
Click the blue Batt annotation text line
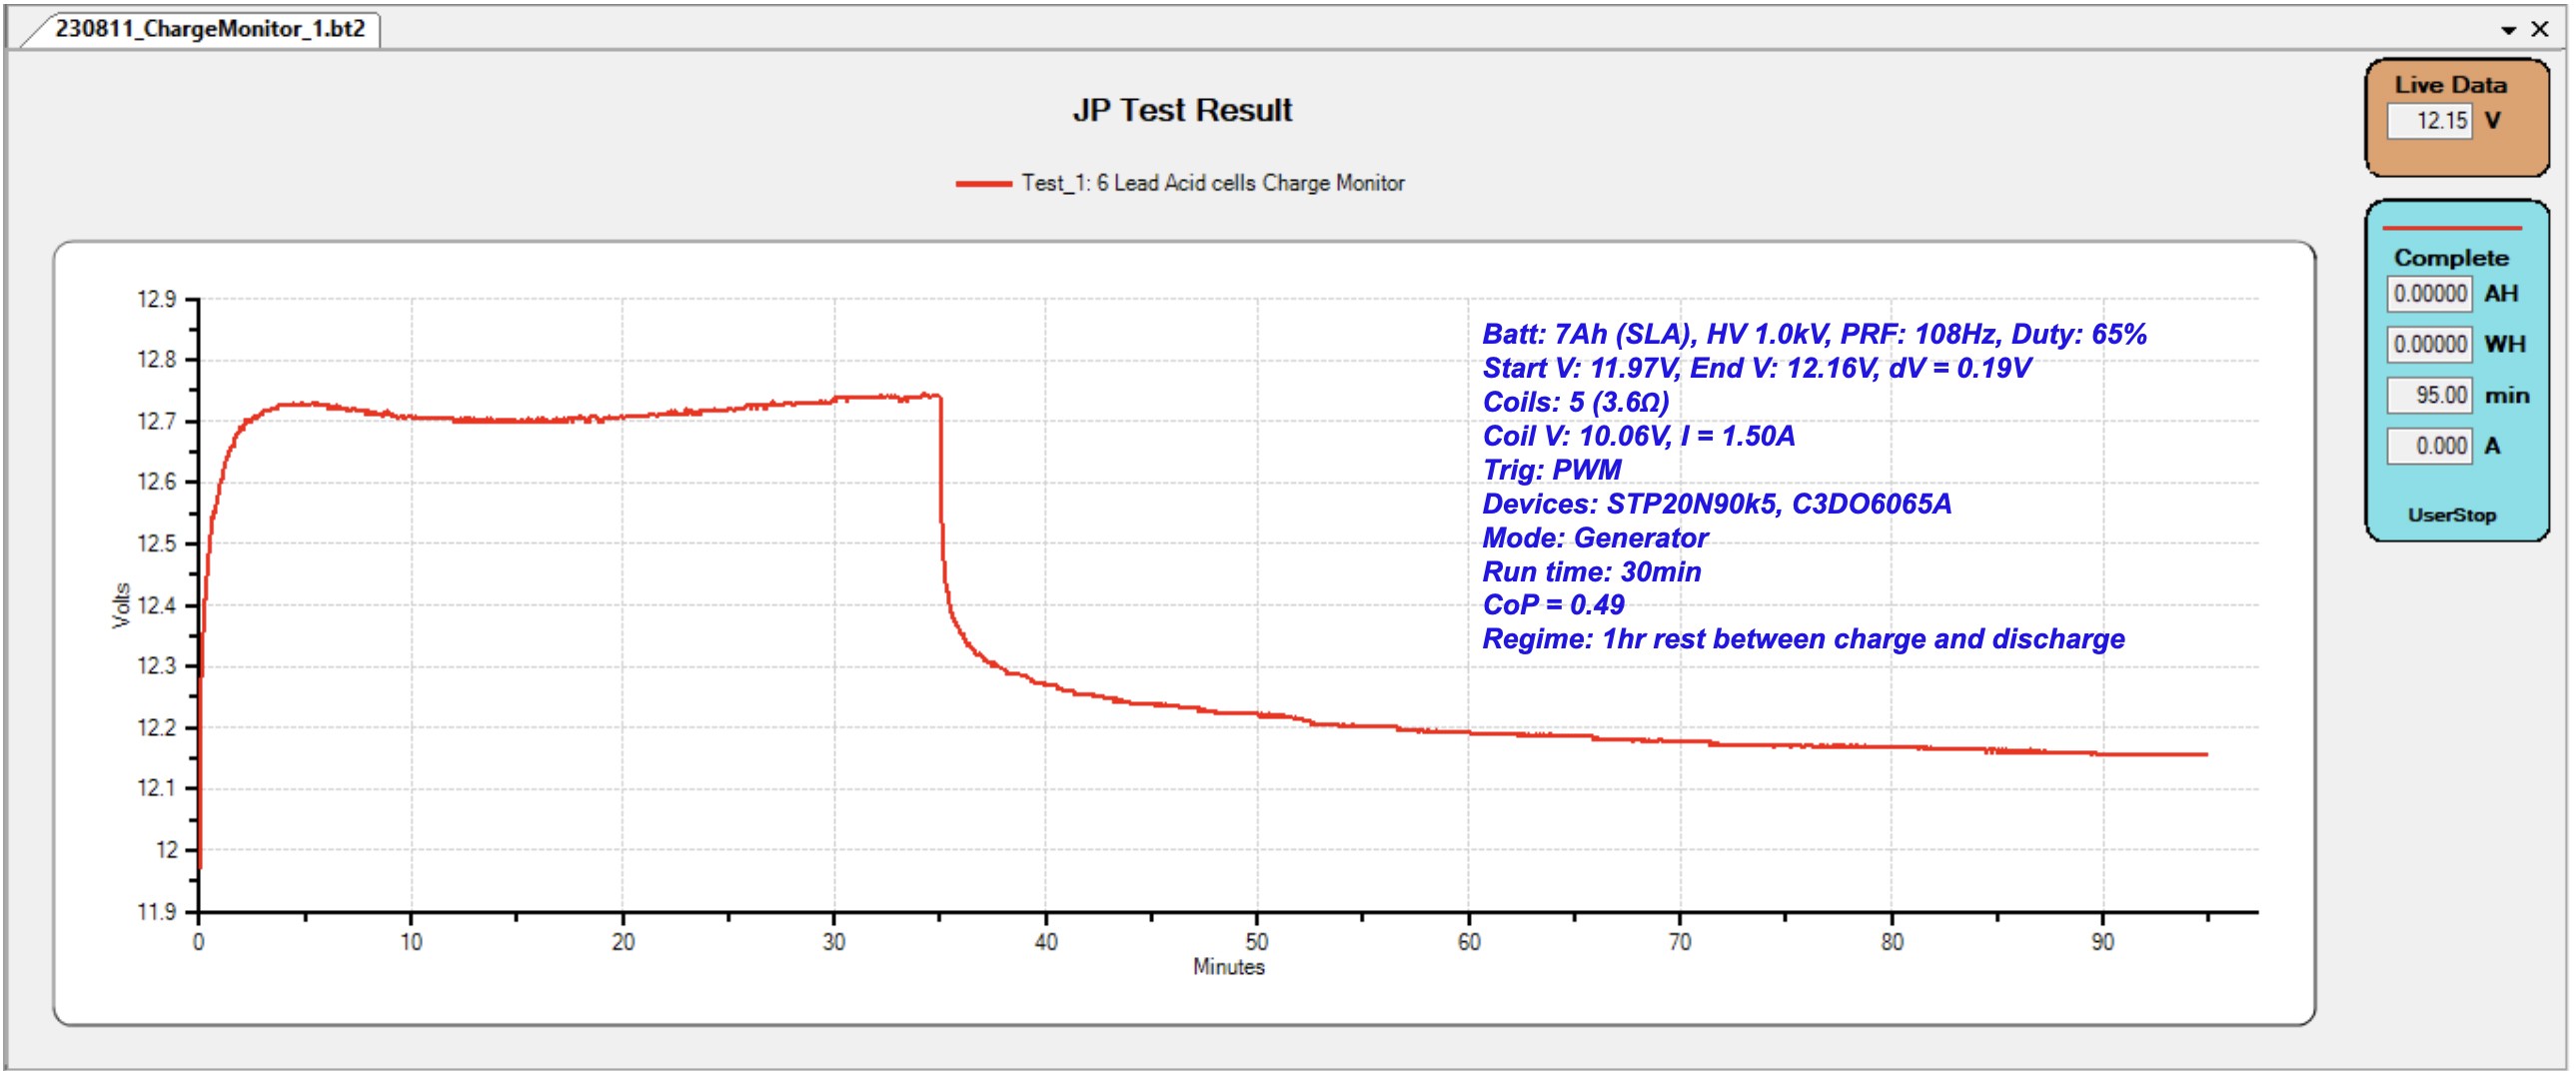(x=1814, y=334)
